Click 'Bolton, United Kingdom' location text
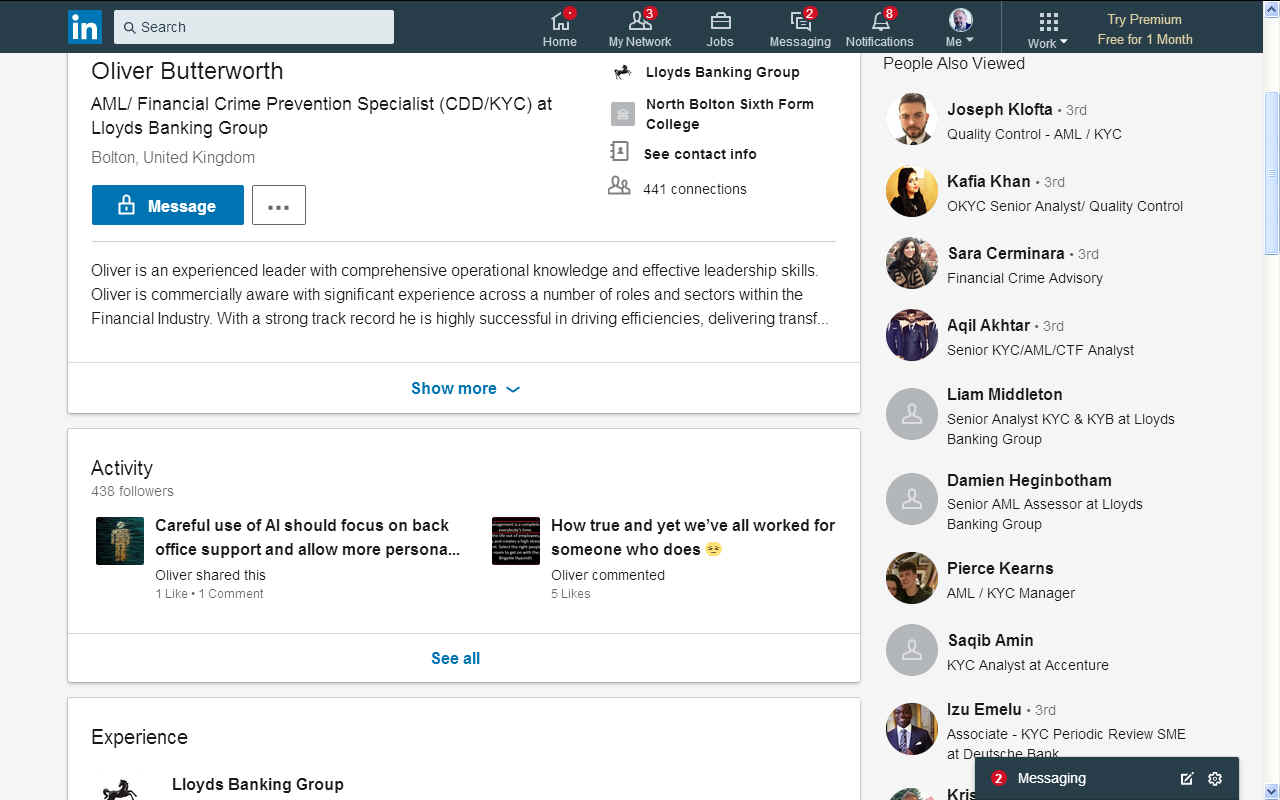Viewport: 1280px width, 800px height. point(173,157)
